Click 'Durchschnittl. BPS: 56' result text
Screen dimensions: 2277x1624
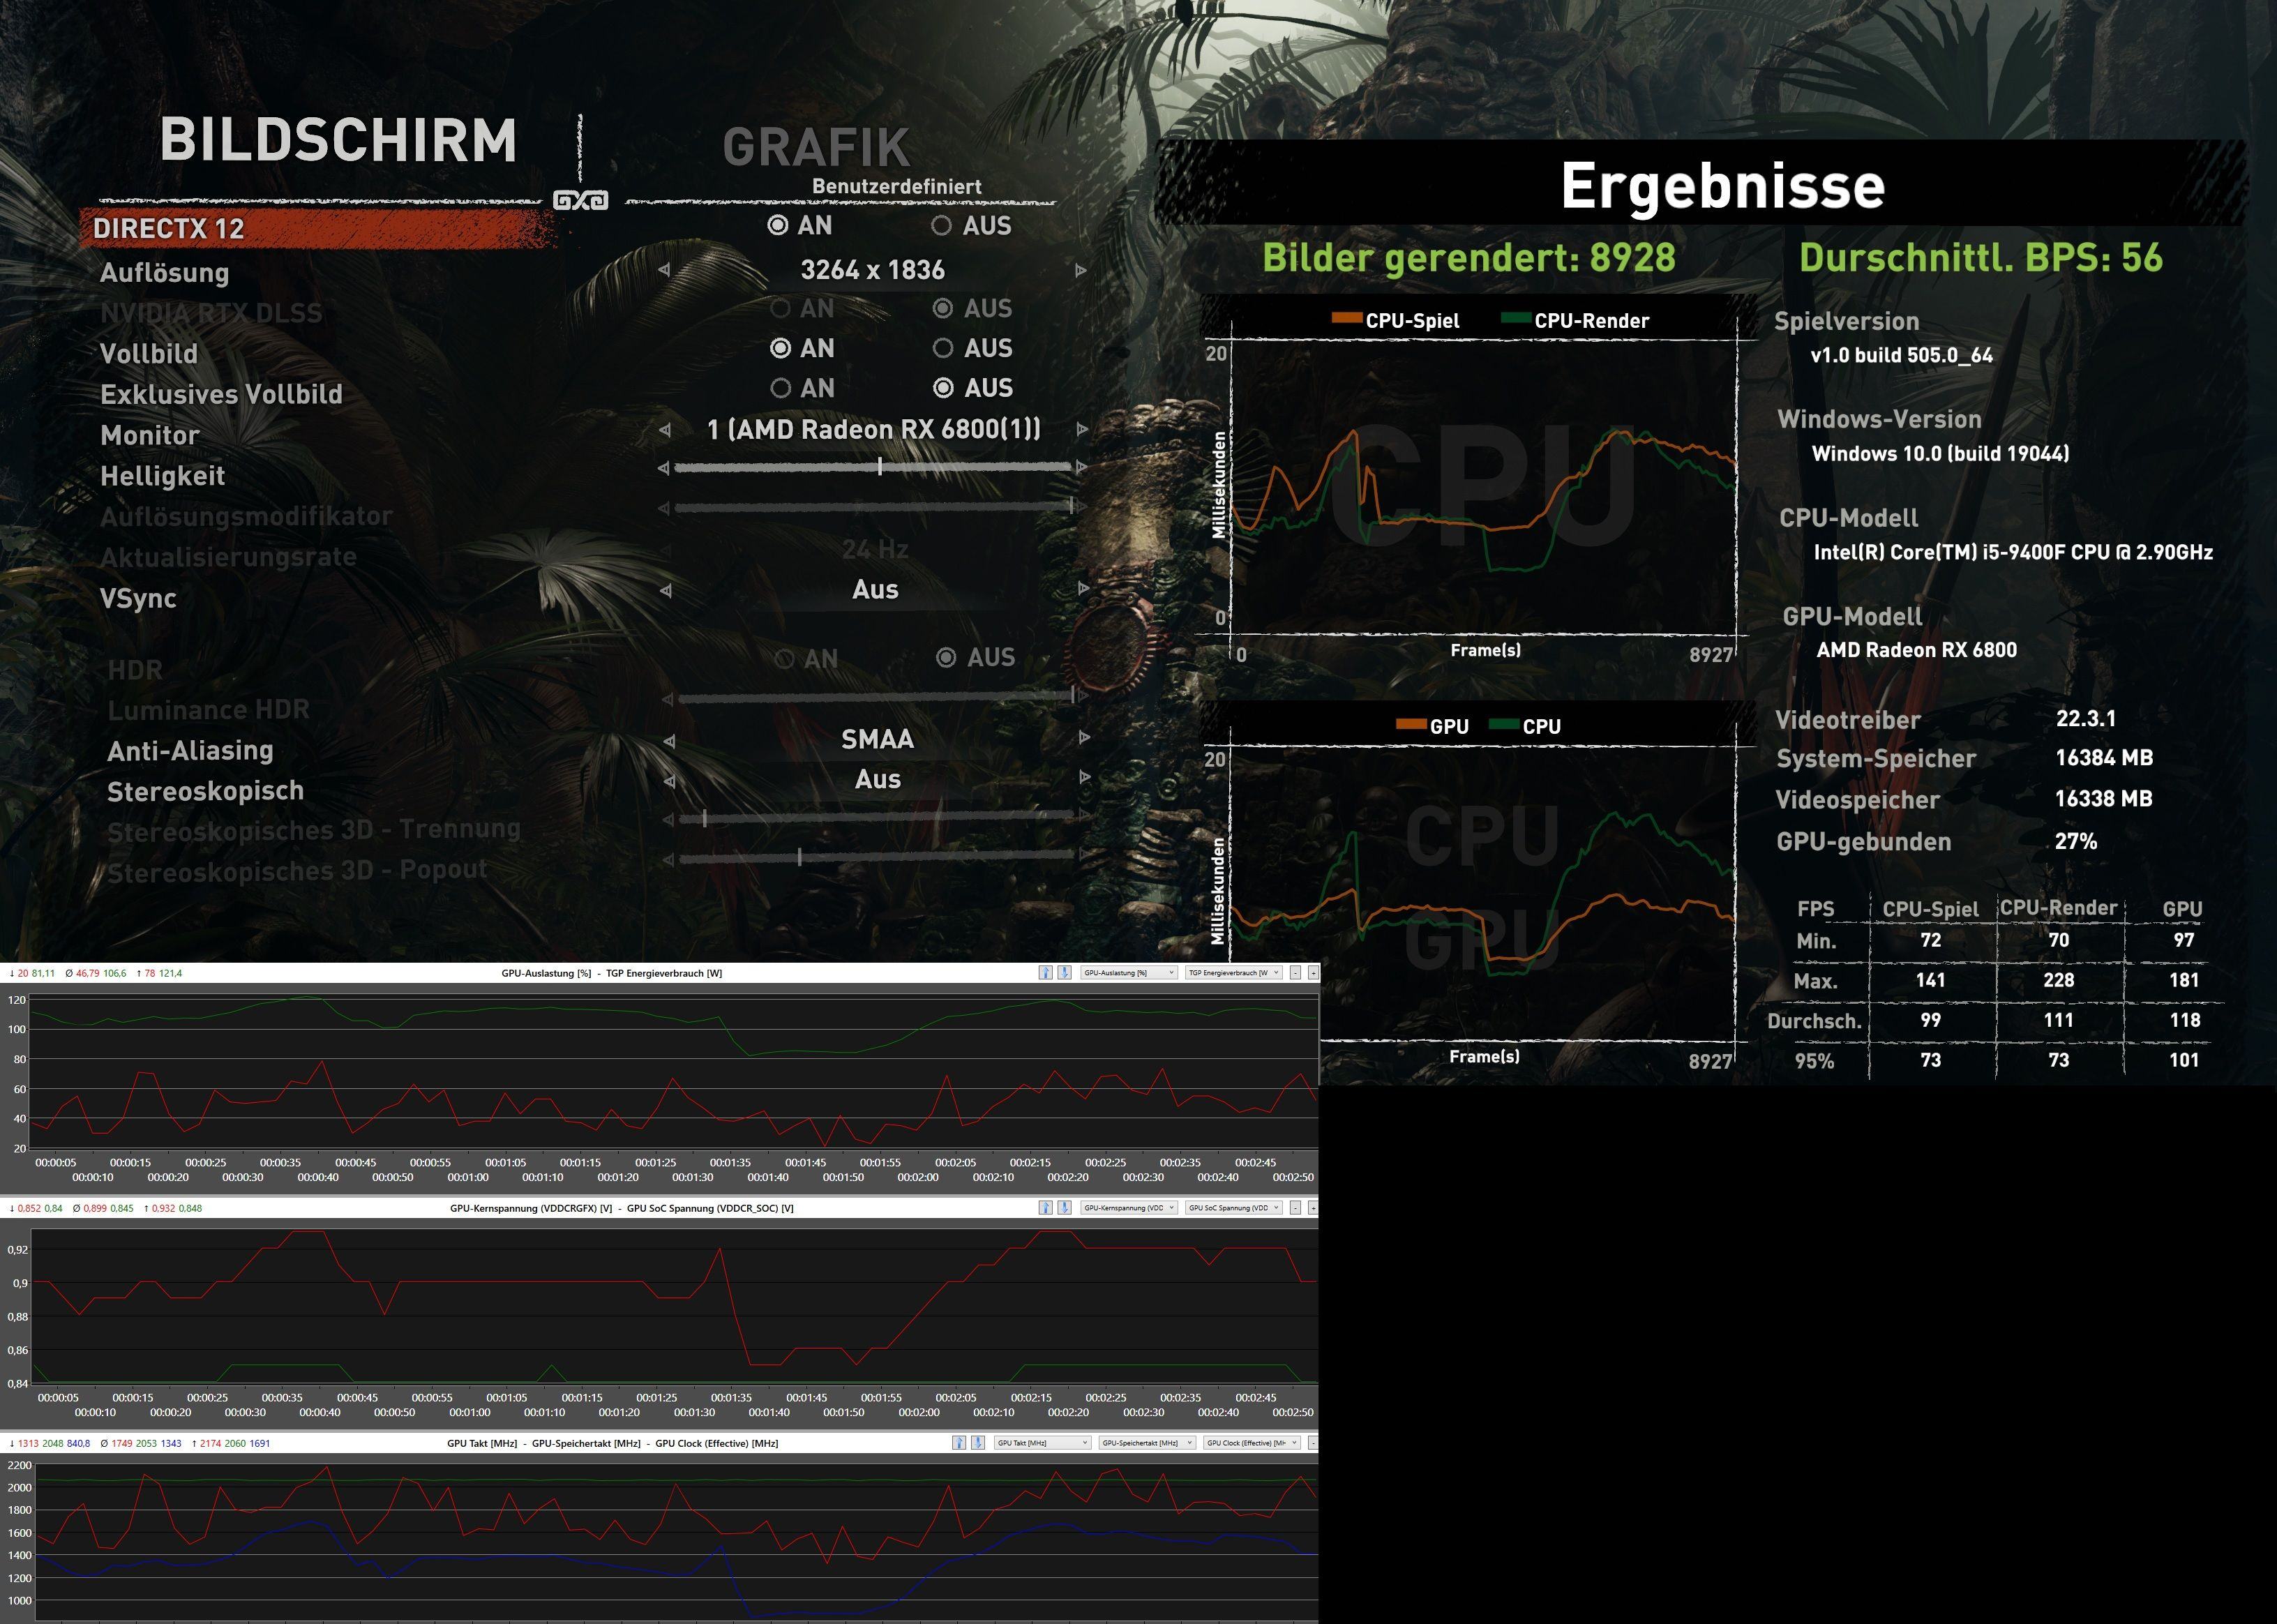(x=1981, y=257)
